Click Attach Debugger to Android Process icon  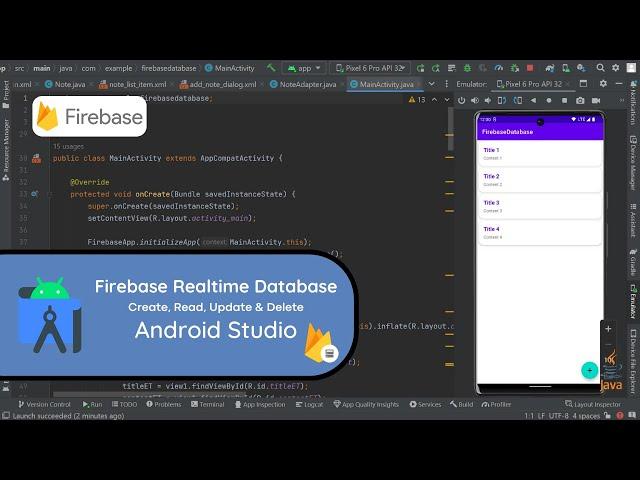pos(514,68)
